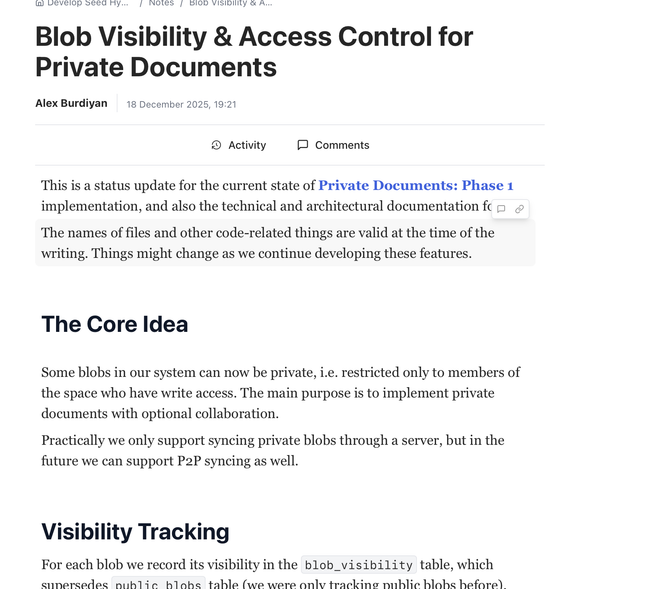Screen dimensions: 650x589
Task: Go to the Notes breadcrumb
Action: (161, 3)
